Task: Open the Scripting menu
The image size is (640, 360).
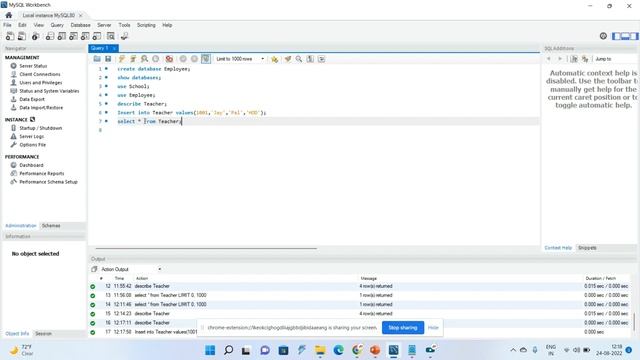Action: click(x=146, y=25)
